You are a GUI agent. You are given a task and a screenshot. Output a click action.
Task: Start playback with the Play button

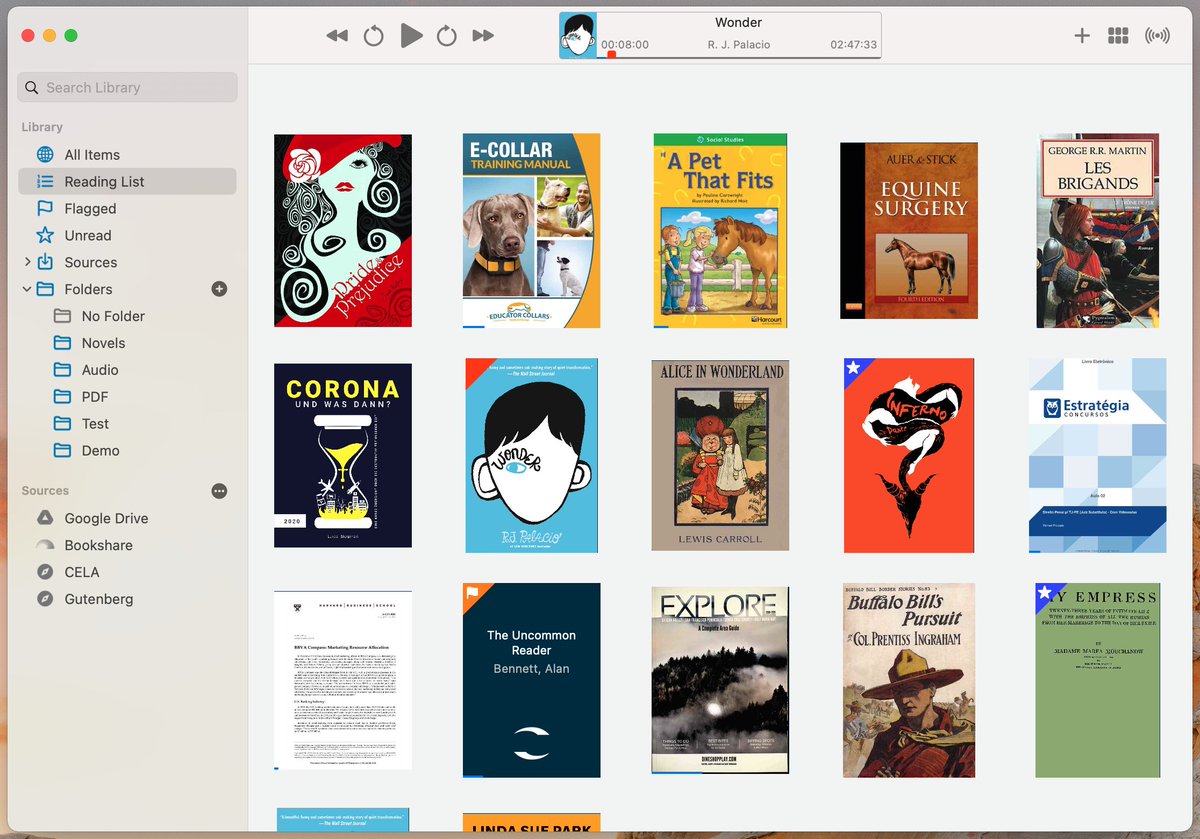click(x=411, y=36)
